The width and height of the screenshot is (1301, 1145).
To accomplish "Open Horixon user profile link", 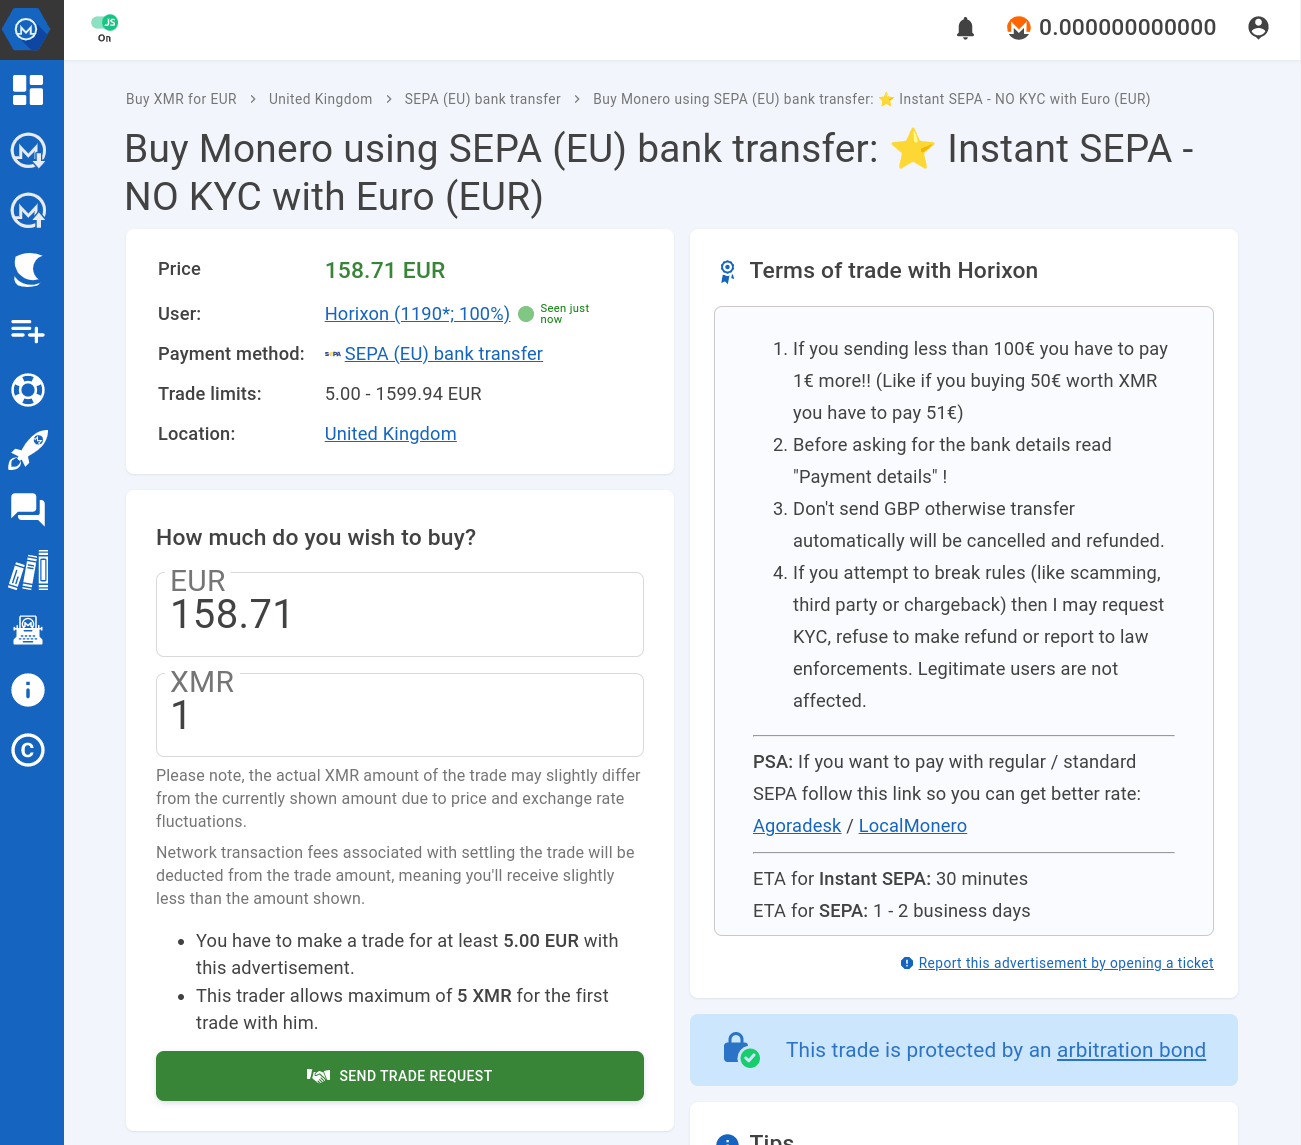I will tap(417, 314).
